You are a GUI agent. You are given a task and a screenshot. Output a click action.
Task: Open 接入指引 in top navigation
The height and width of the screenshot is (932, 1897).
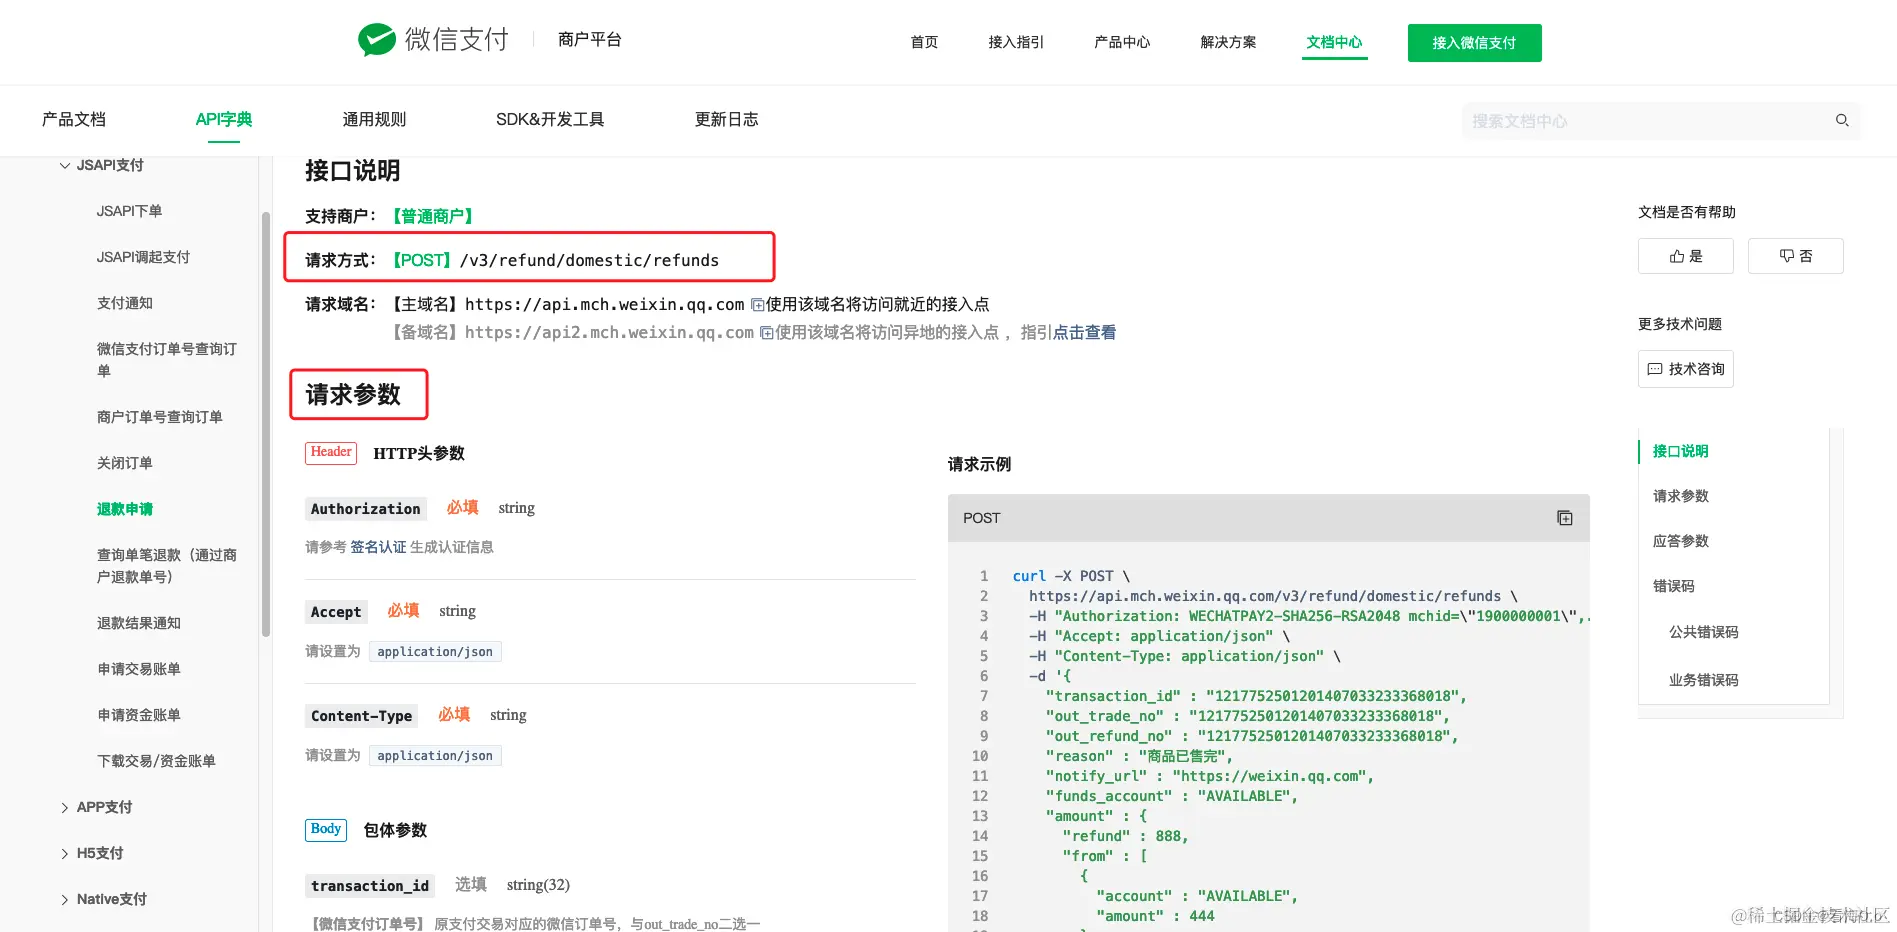(x=1016, y=42)
